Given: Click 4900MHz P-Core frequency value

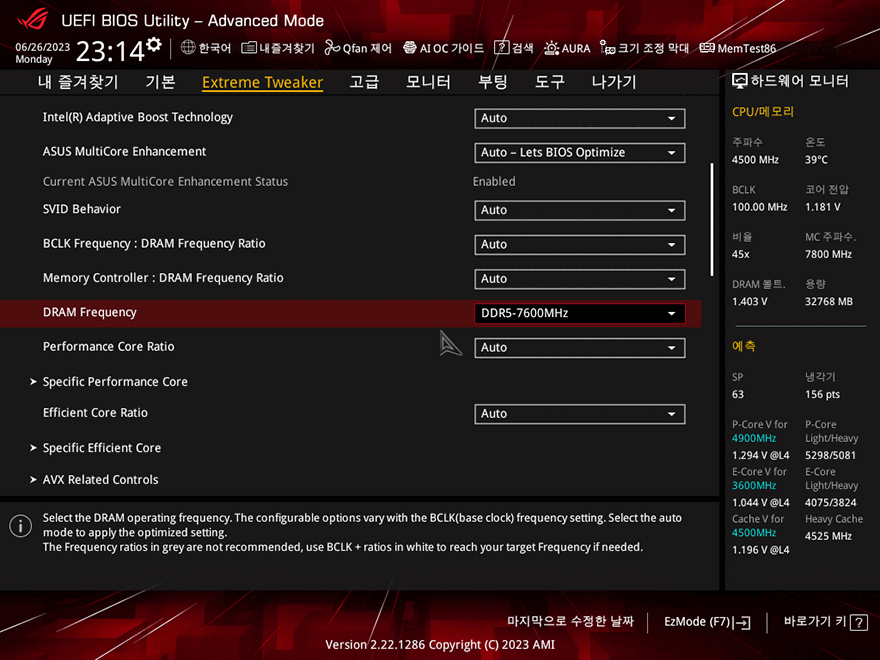Looking at the screenshot, I should click(754, 438).
